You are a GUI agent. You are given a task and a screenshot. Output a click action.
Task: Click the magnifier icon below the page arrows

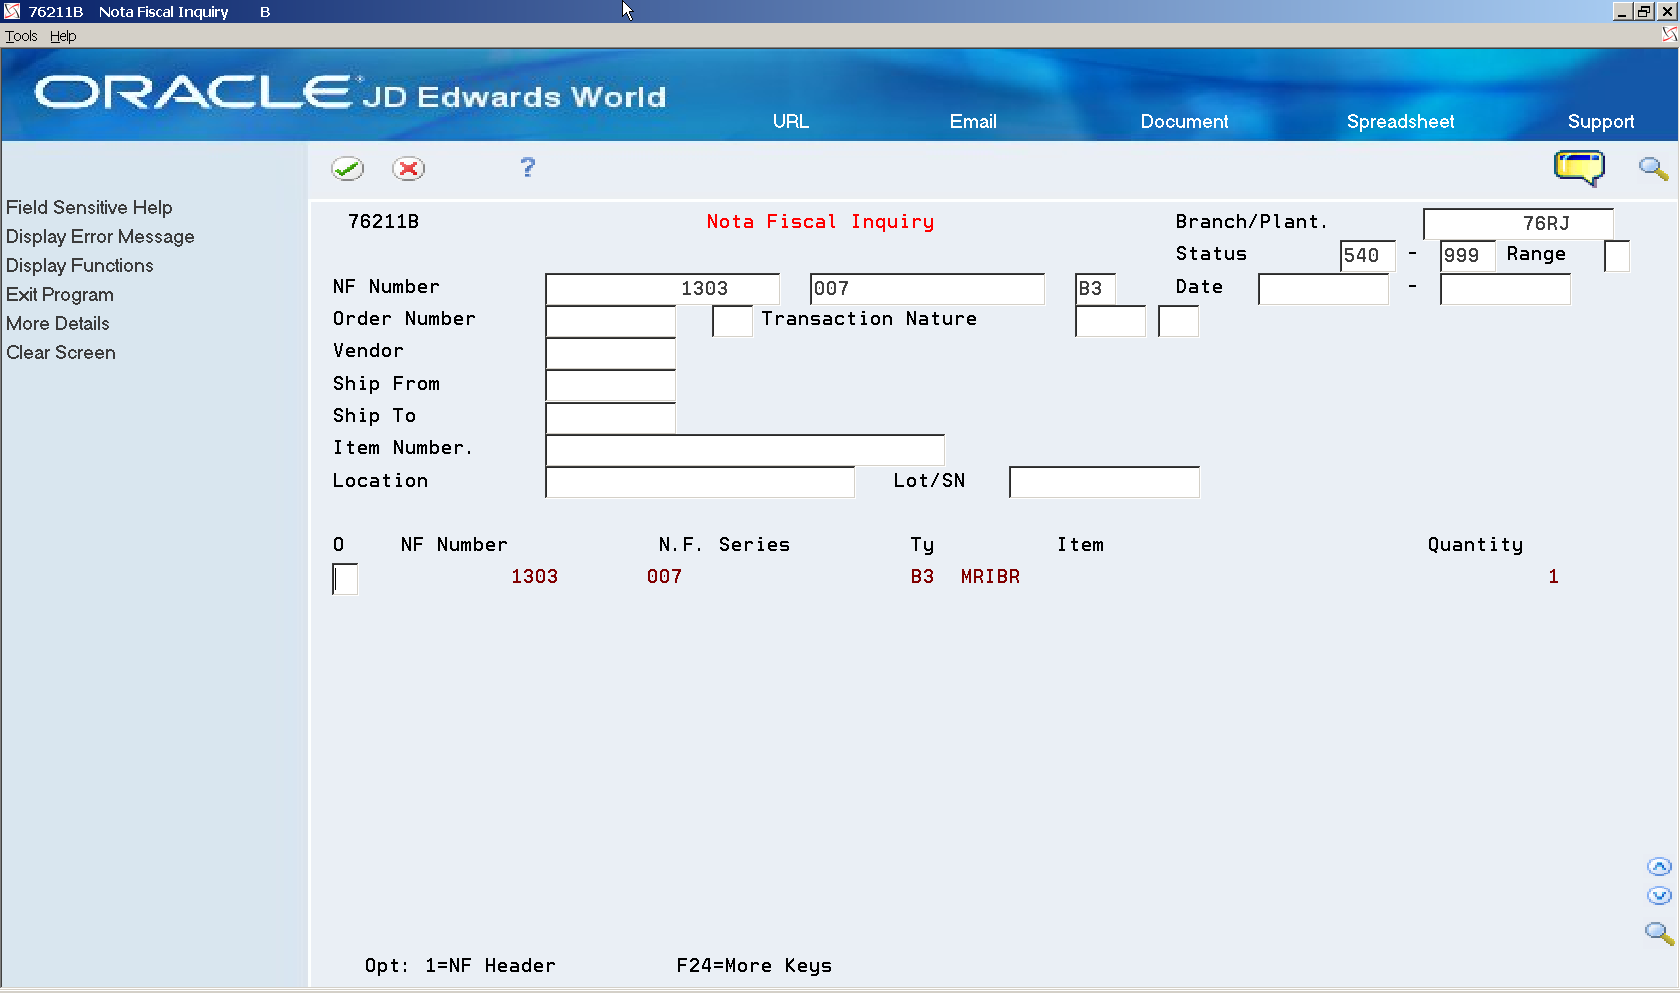click(x=1659, y=933)
